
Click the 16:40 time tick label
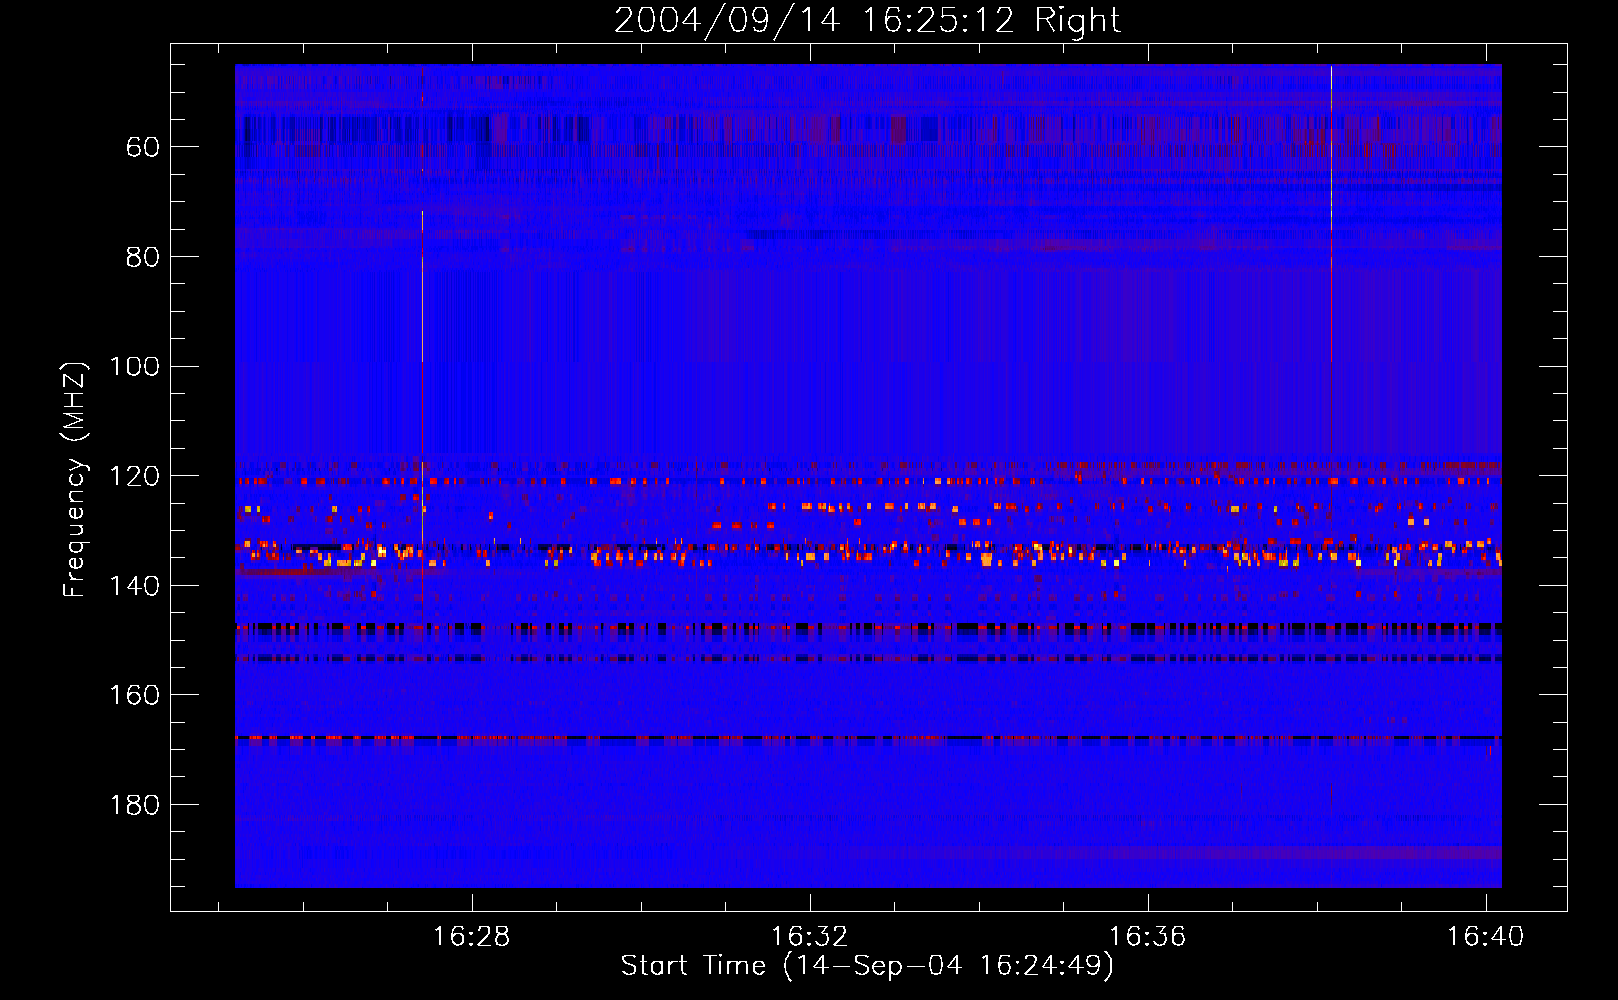coord(1486,936)
